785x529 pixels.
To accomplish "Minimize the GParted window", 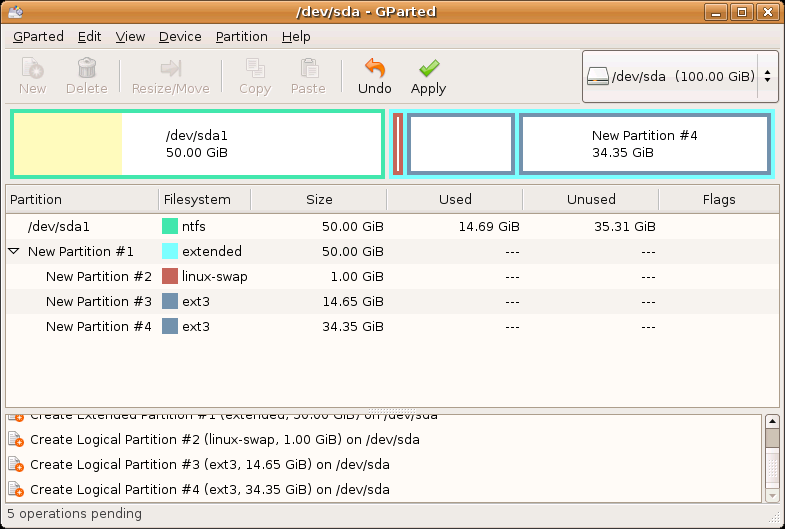I will pos(716,12).
